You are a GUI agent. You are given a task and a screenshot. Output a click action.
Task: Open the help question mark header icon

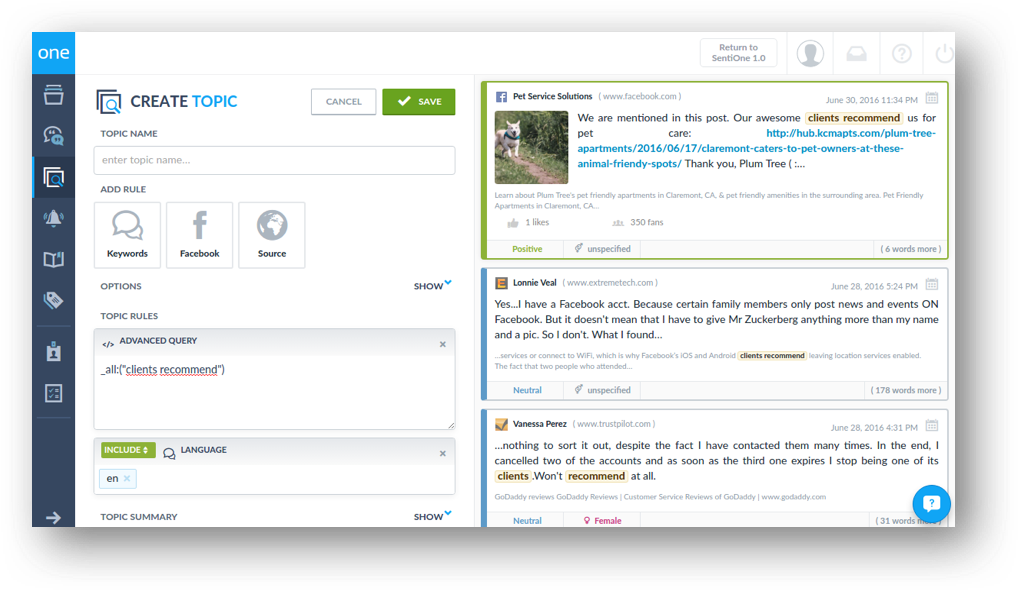pos(902,54)
